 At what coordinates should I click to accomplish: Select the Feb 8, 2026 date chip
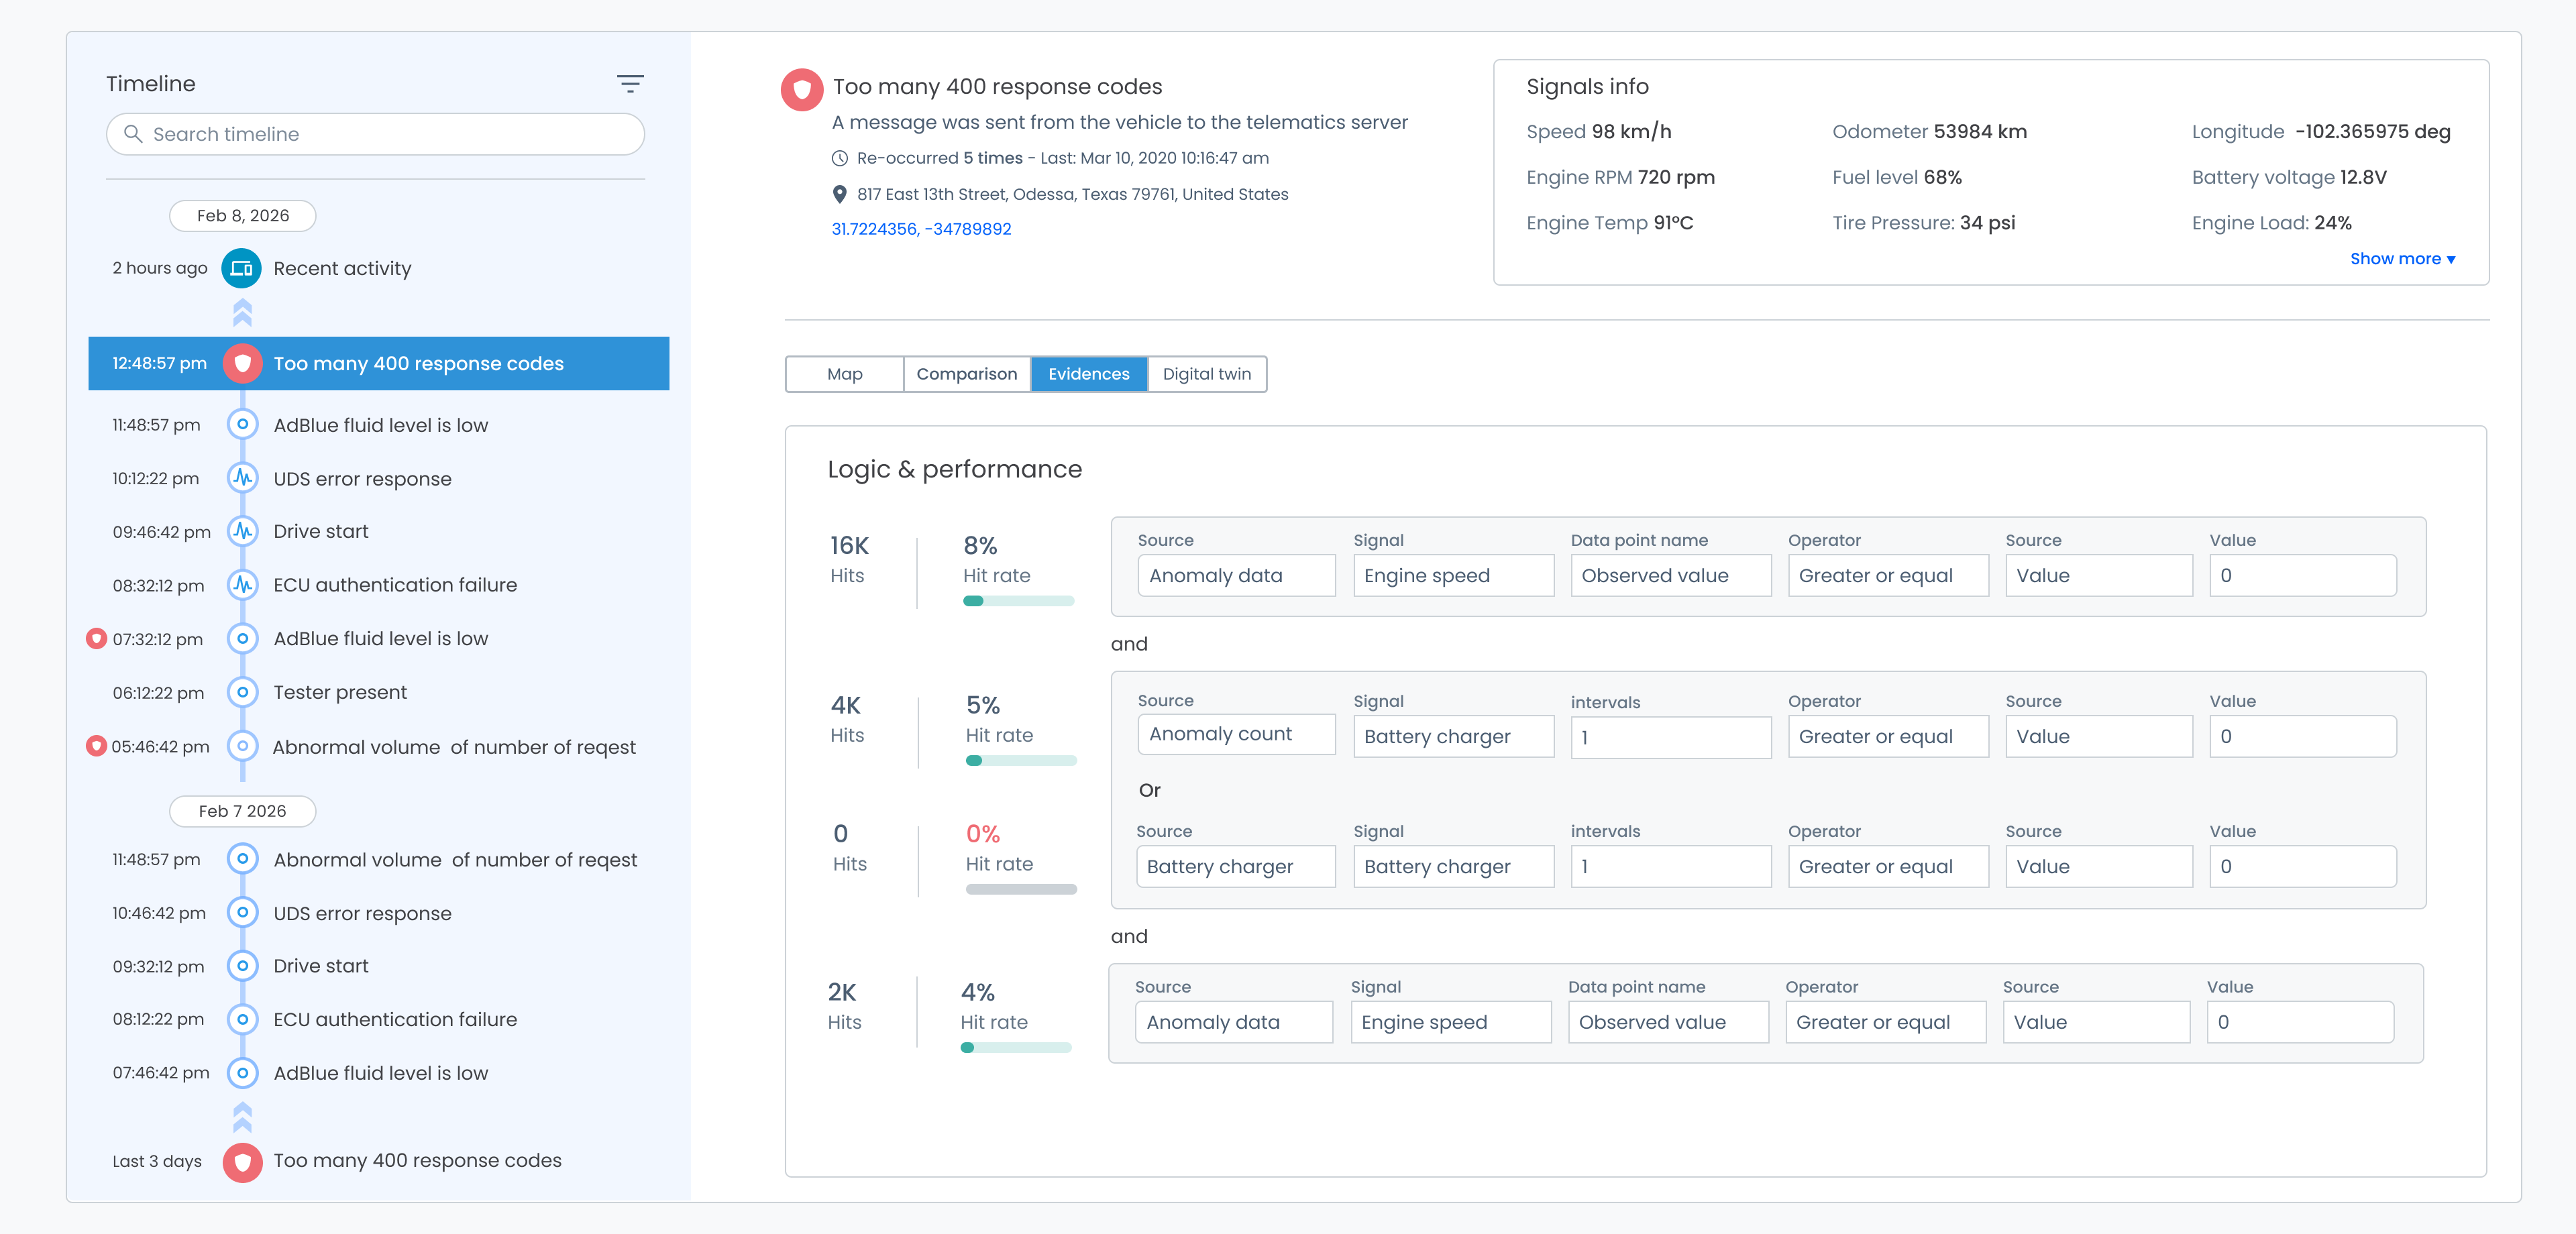click(243, 216)
